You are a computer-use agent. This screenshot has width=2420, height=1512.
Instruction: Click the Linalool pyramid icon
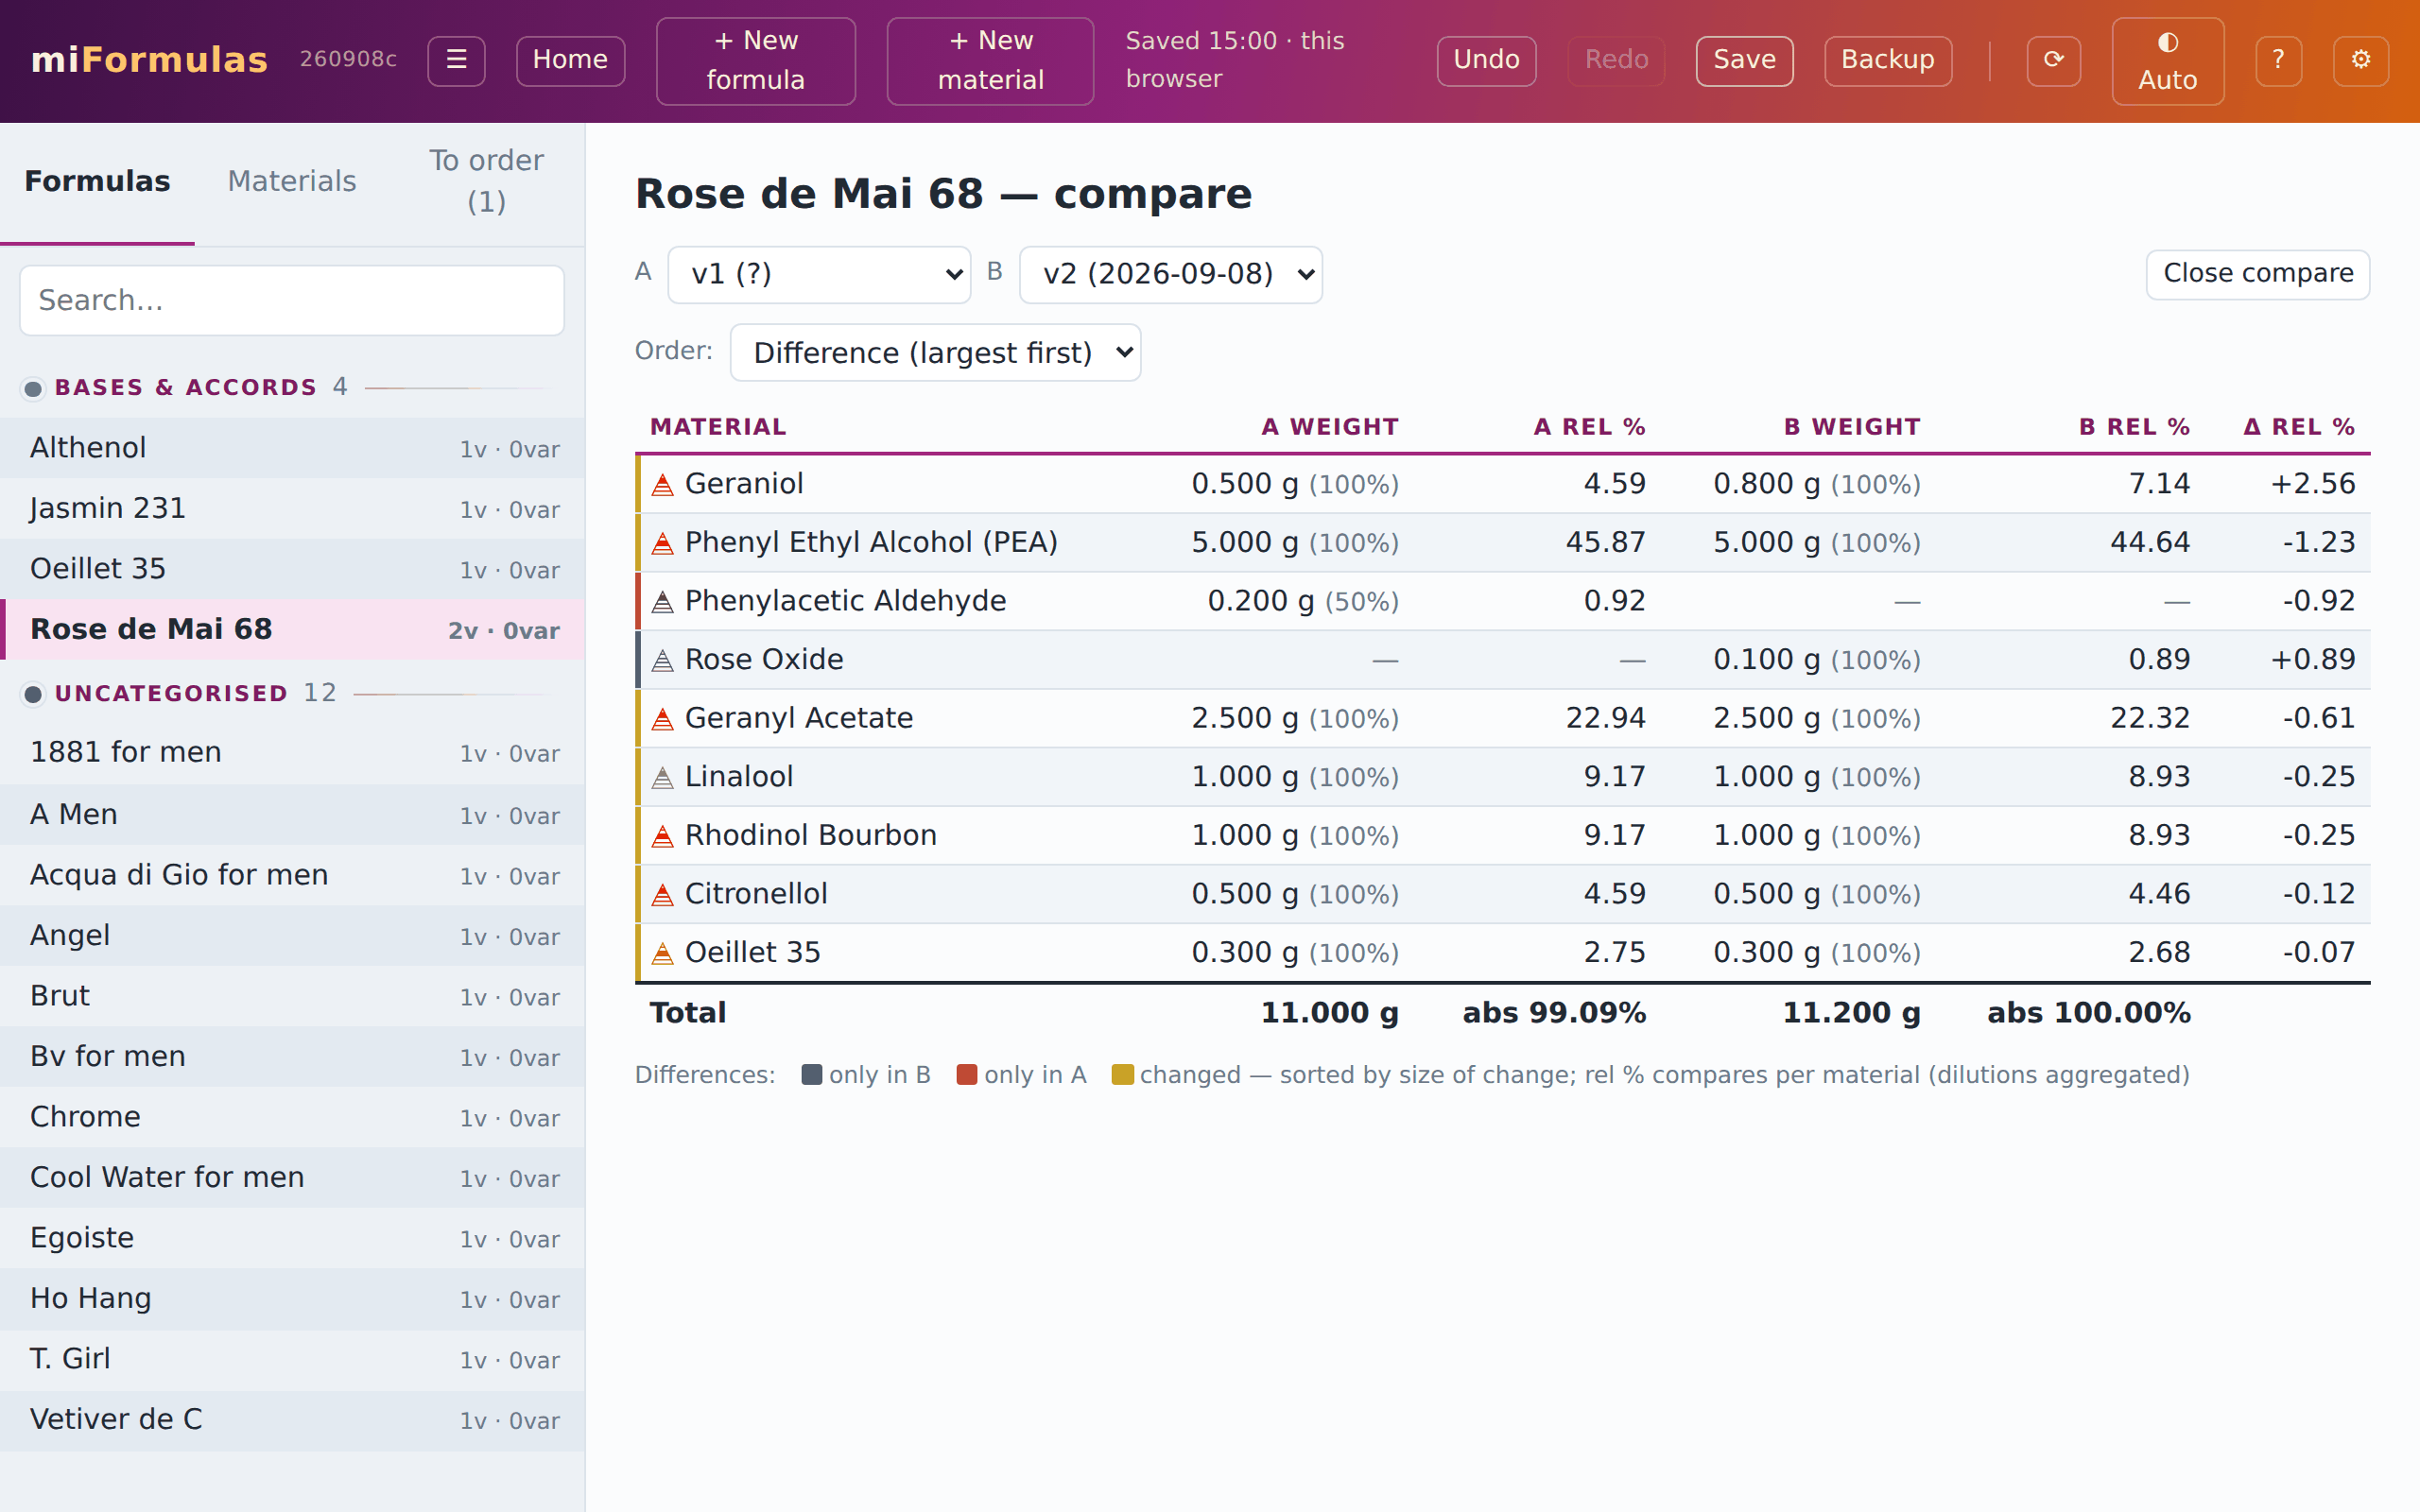(x=662, y=777)
